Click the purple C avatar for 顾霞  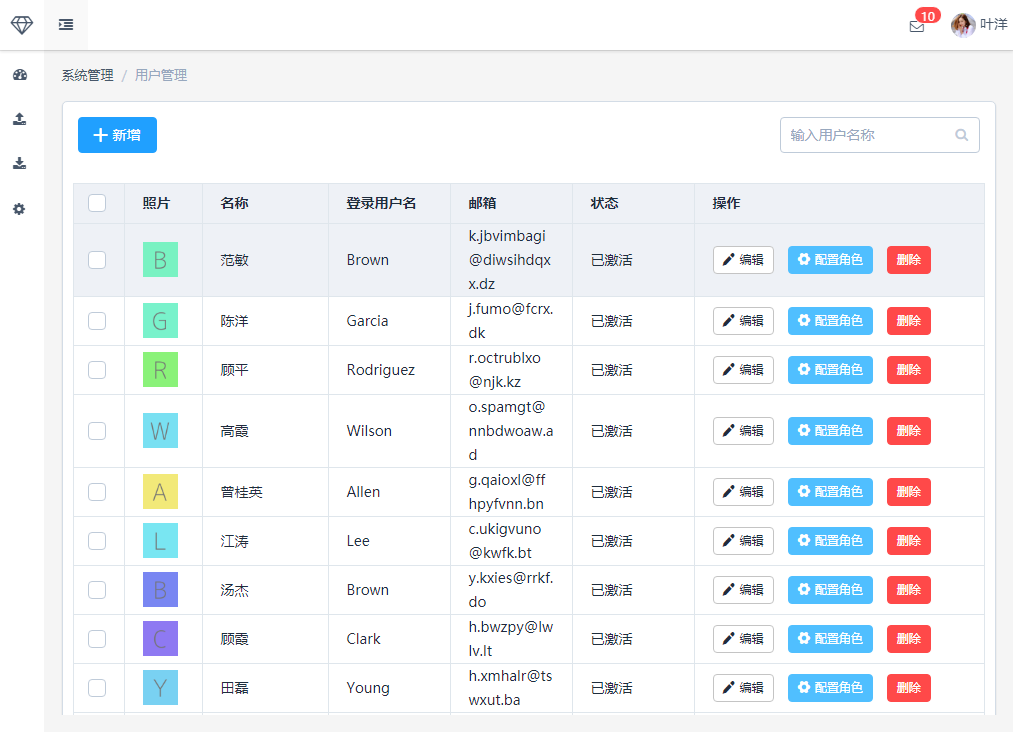point(160,639)
